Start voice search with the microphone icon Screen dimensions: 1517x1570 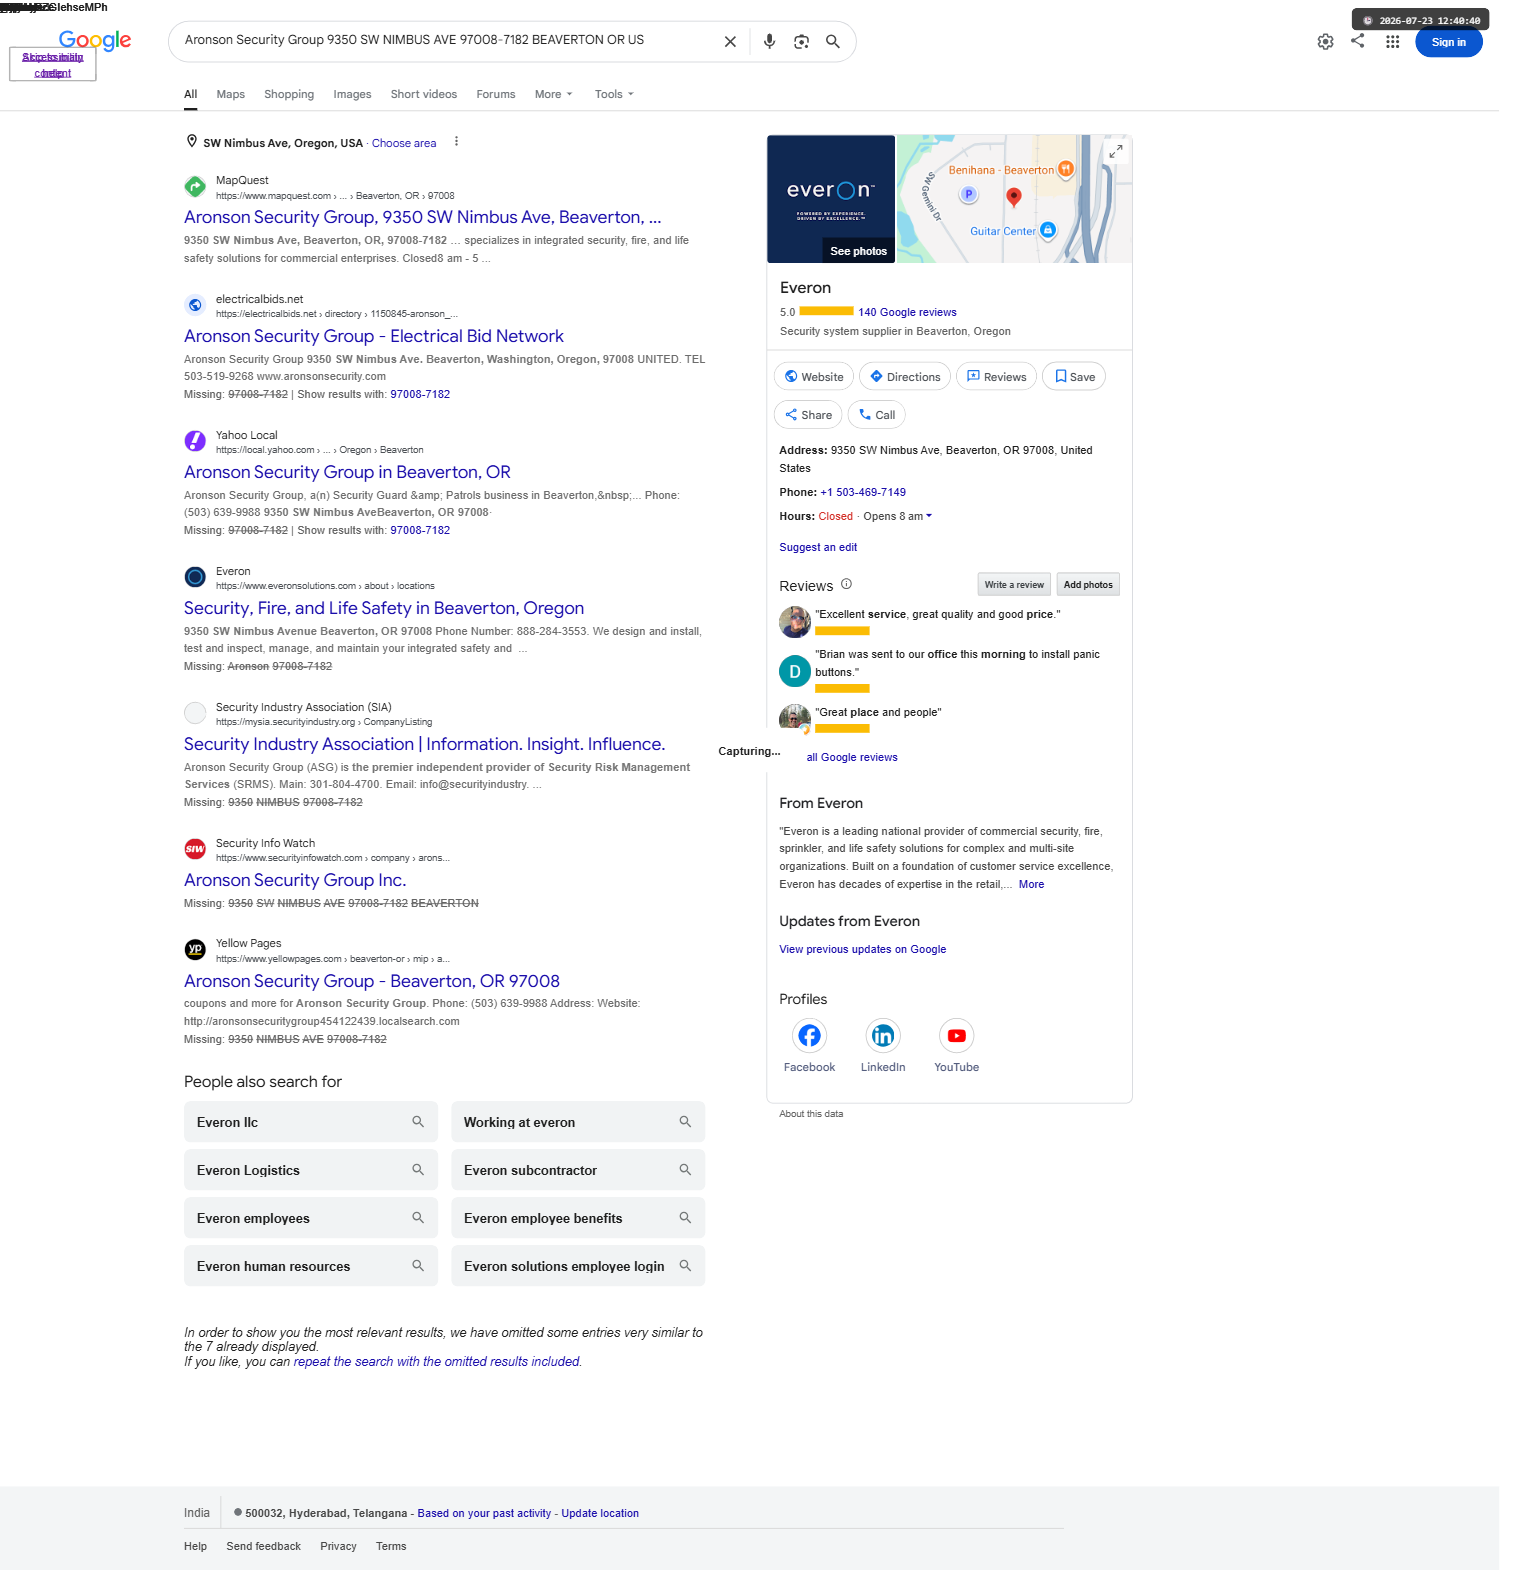tap(769, 42)
